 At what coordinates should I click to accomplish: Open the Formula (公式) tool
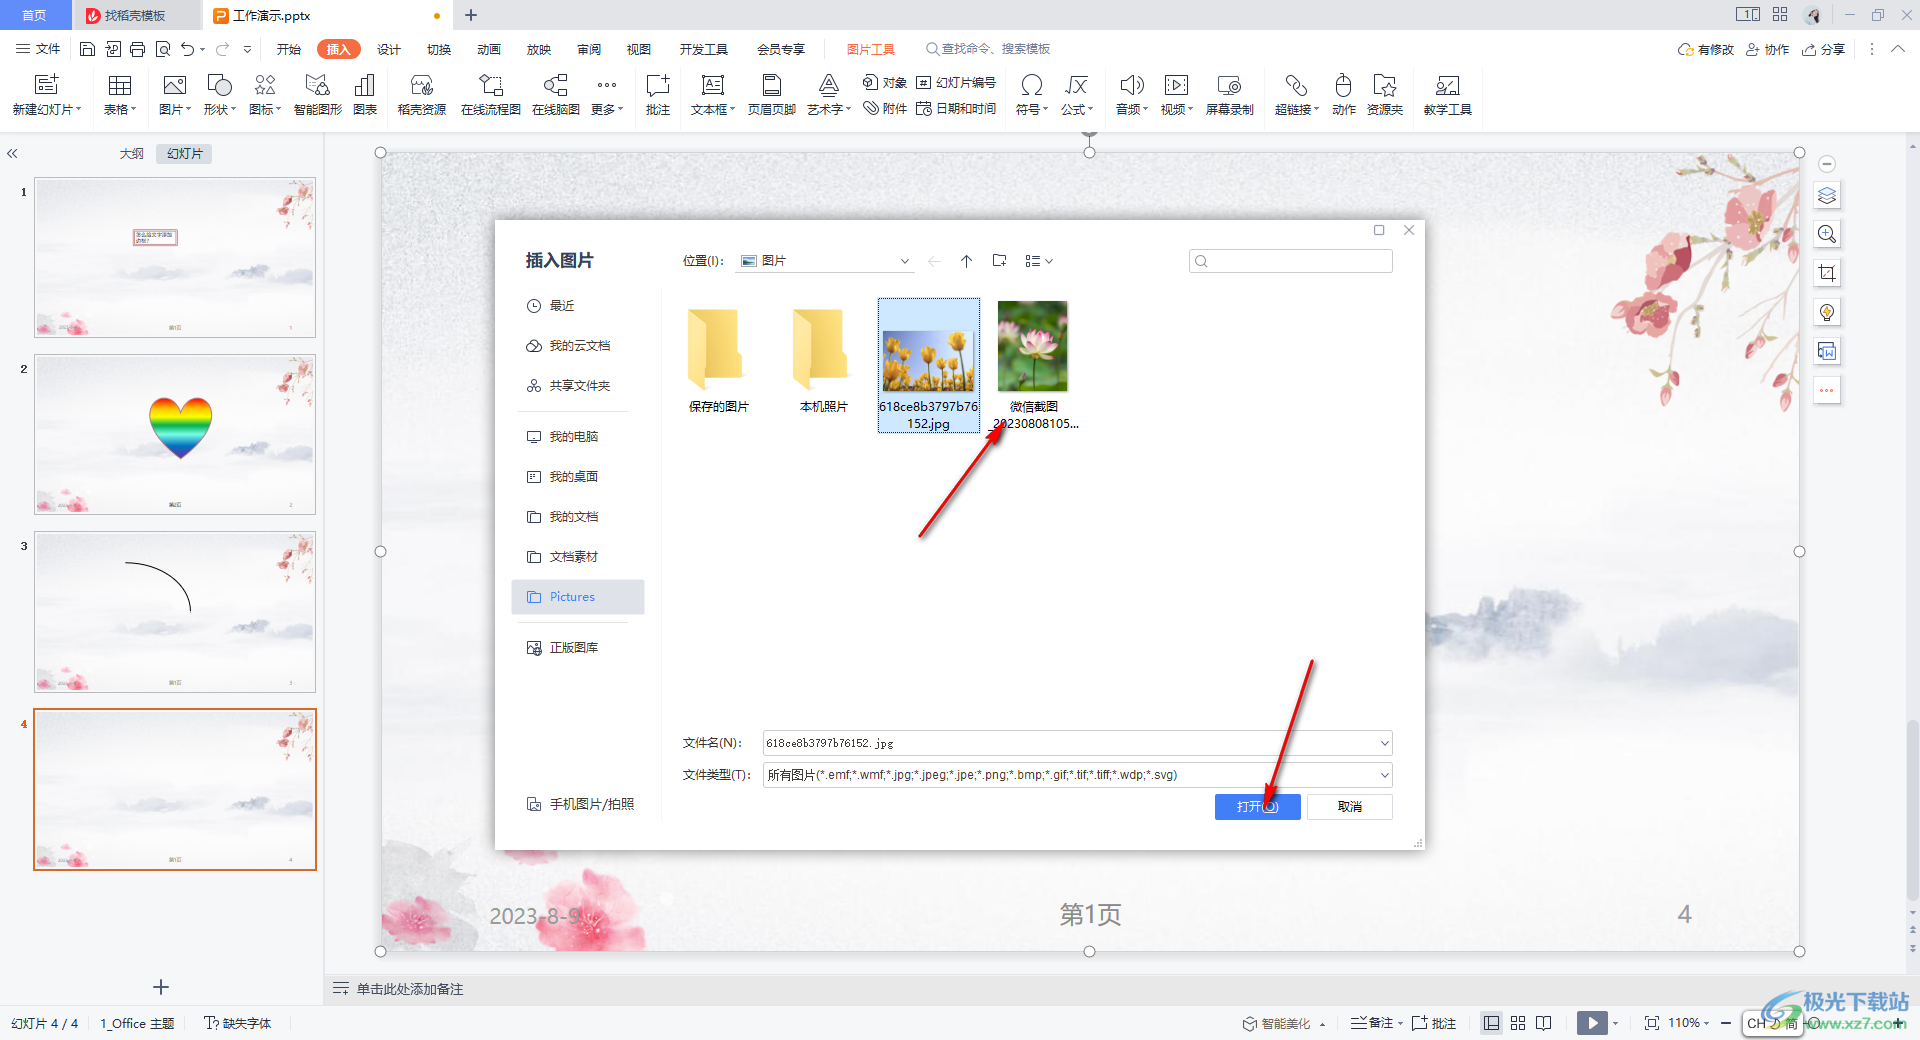(x=1077, y=85)
